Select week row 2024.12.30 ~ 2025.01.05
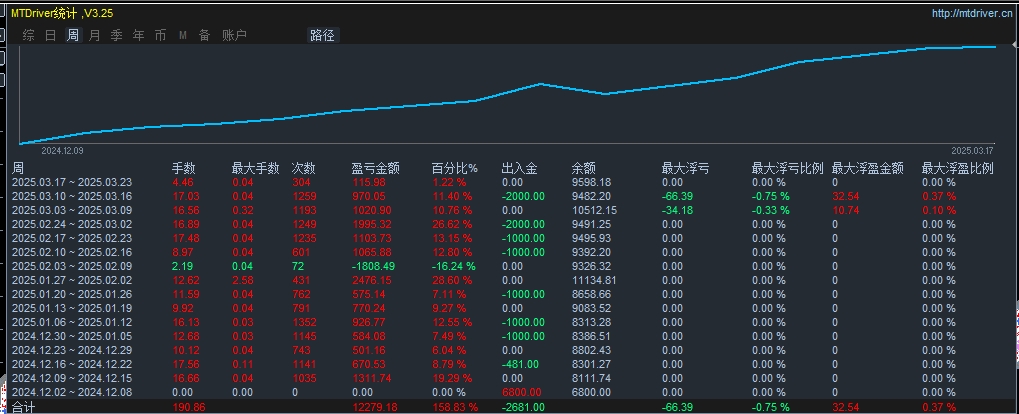The image size is (1019, 414). 510,336
